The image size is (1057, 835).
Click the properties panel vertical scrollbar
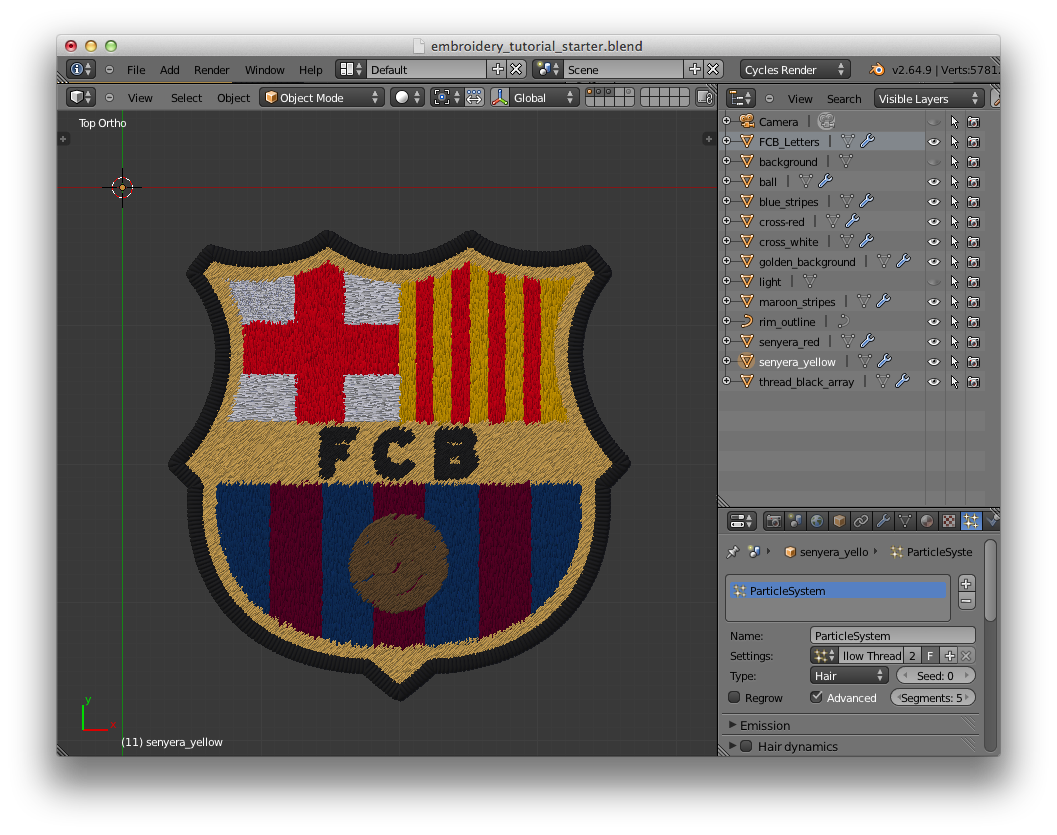click(990, 580)
